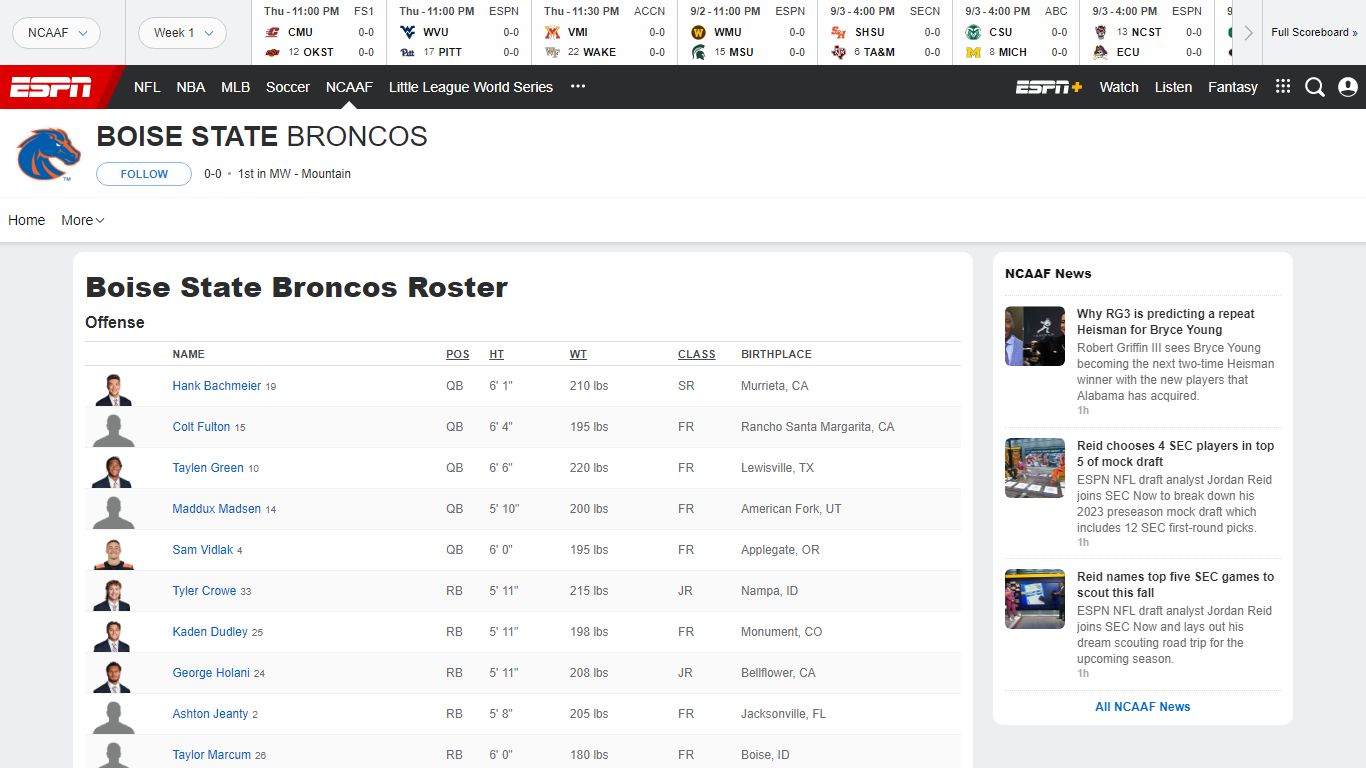Open the Fantasy link

[x=1233, y=87]
